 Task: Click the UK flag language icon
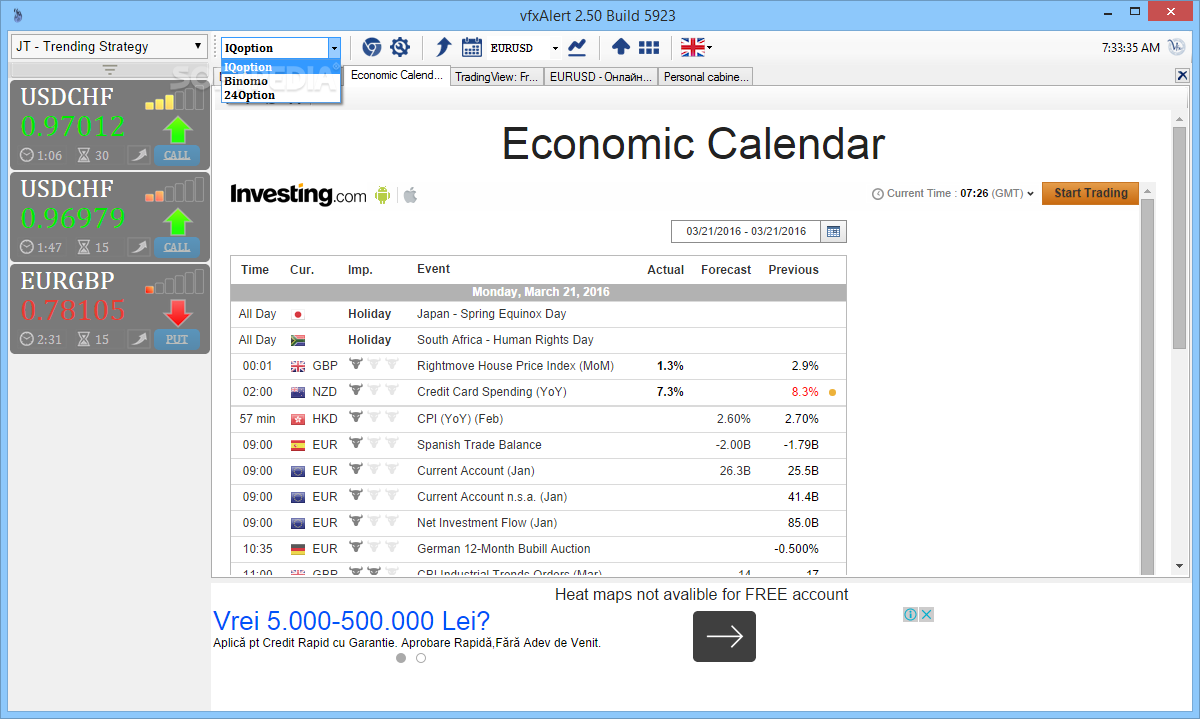692,47
